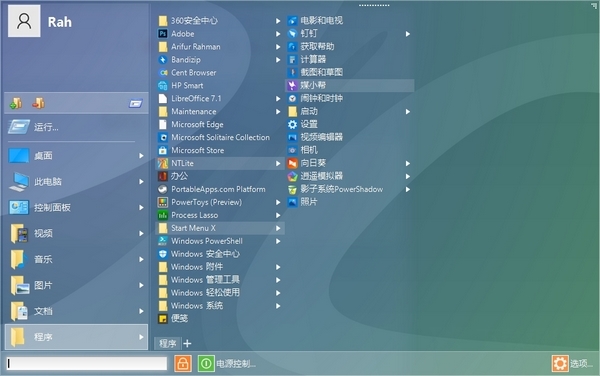600x376 pixels.
Task: Open PortableApps.com Platform icon
Action: click(x=163, y=189)
